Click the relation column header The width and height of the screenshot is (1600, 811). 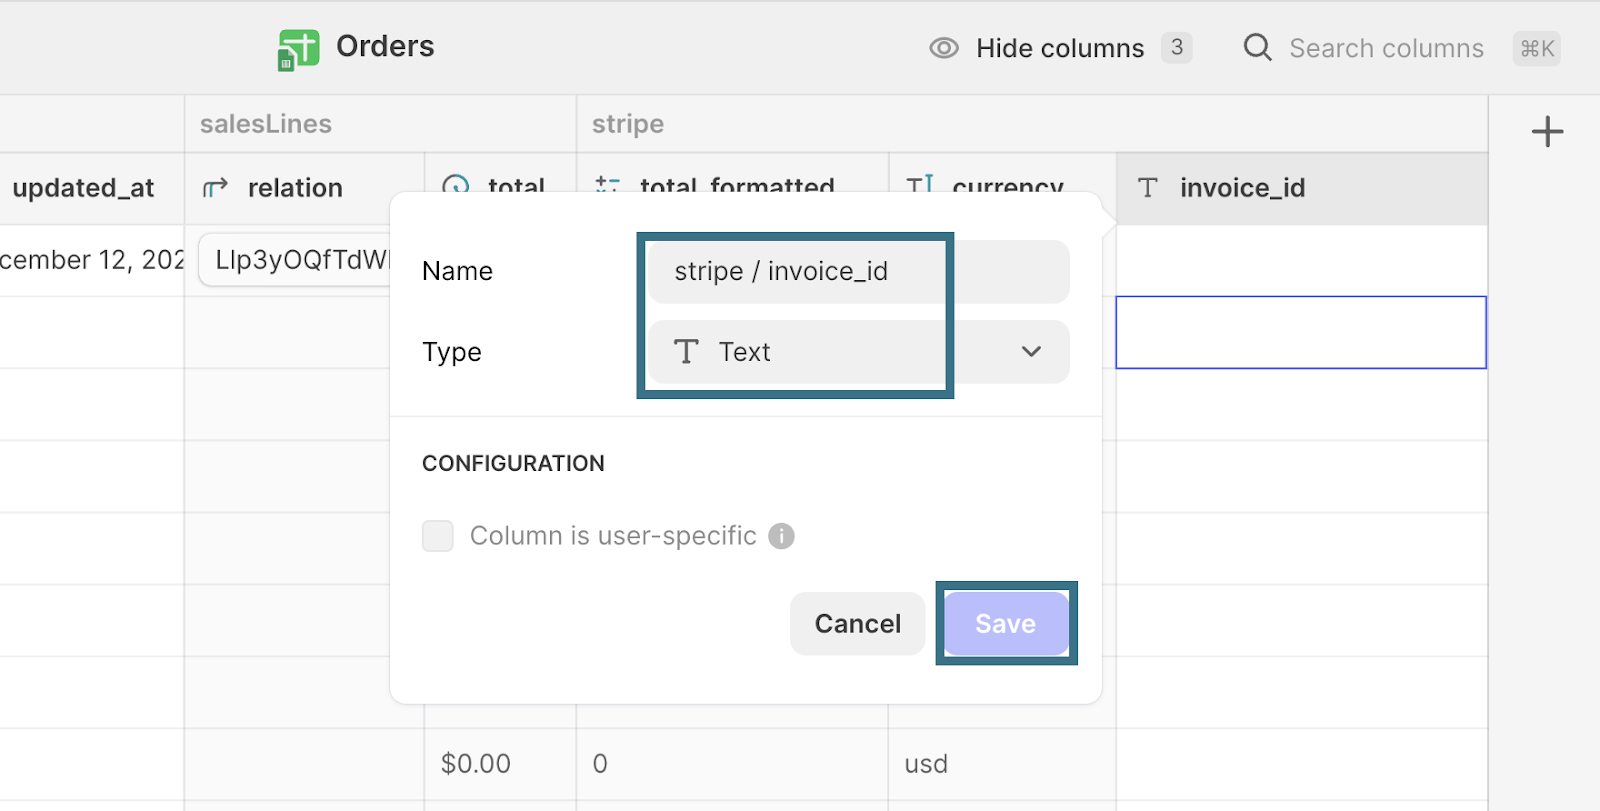click(304, 188)
